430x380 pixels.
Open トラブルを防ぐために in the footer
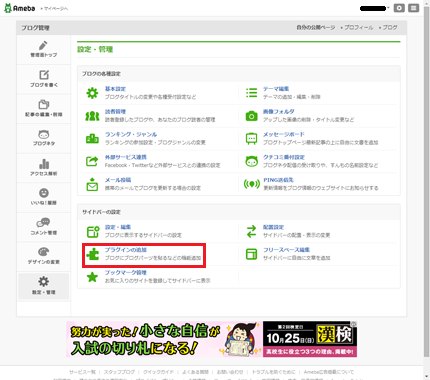pos(274,372)
